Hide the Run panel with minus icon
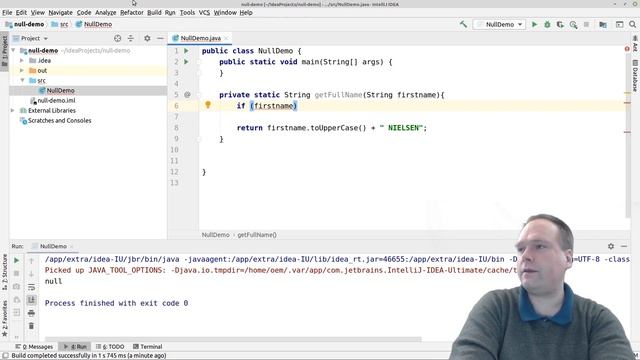640x360 pixels. click(x=624, y=246)
